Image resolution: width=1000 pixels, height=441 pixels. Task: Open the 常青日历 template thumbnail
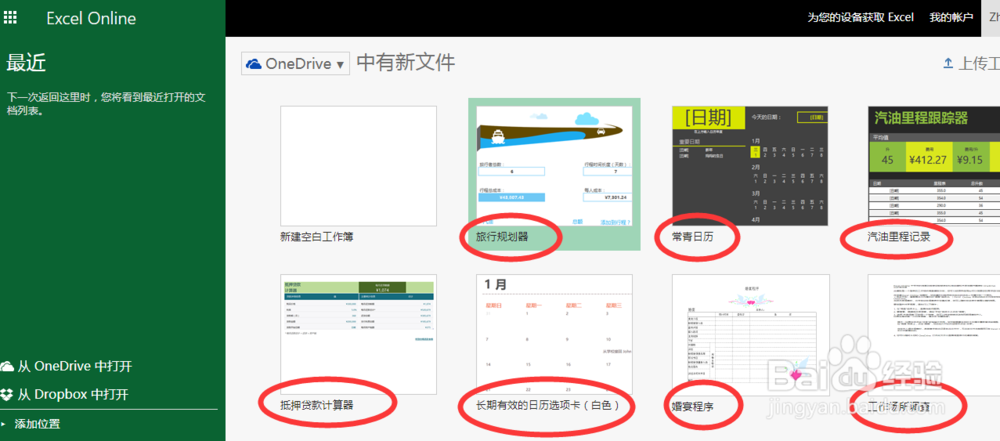click(750, 166)
